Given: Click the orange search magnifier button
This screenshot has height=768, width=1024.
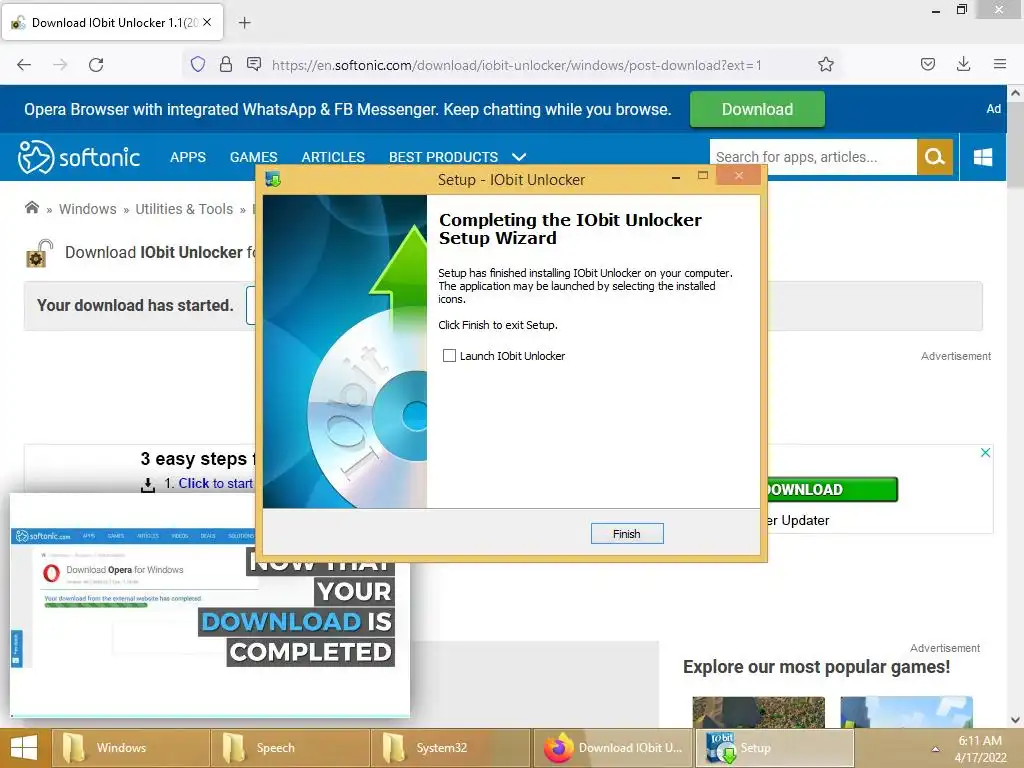Looking at the screenshot, I should point(935,157).
